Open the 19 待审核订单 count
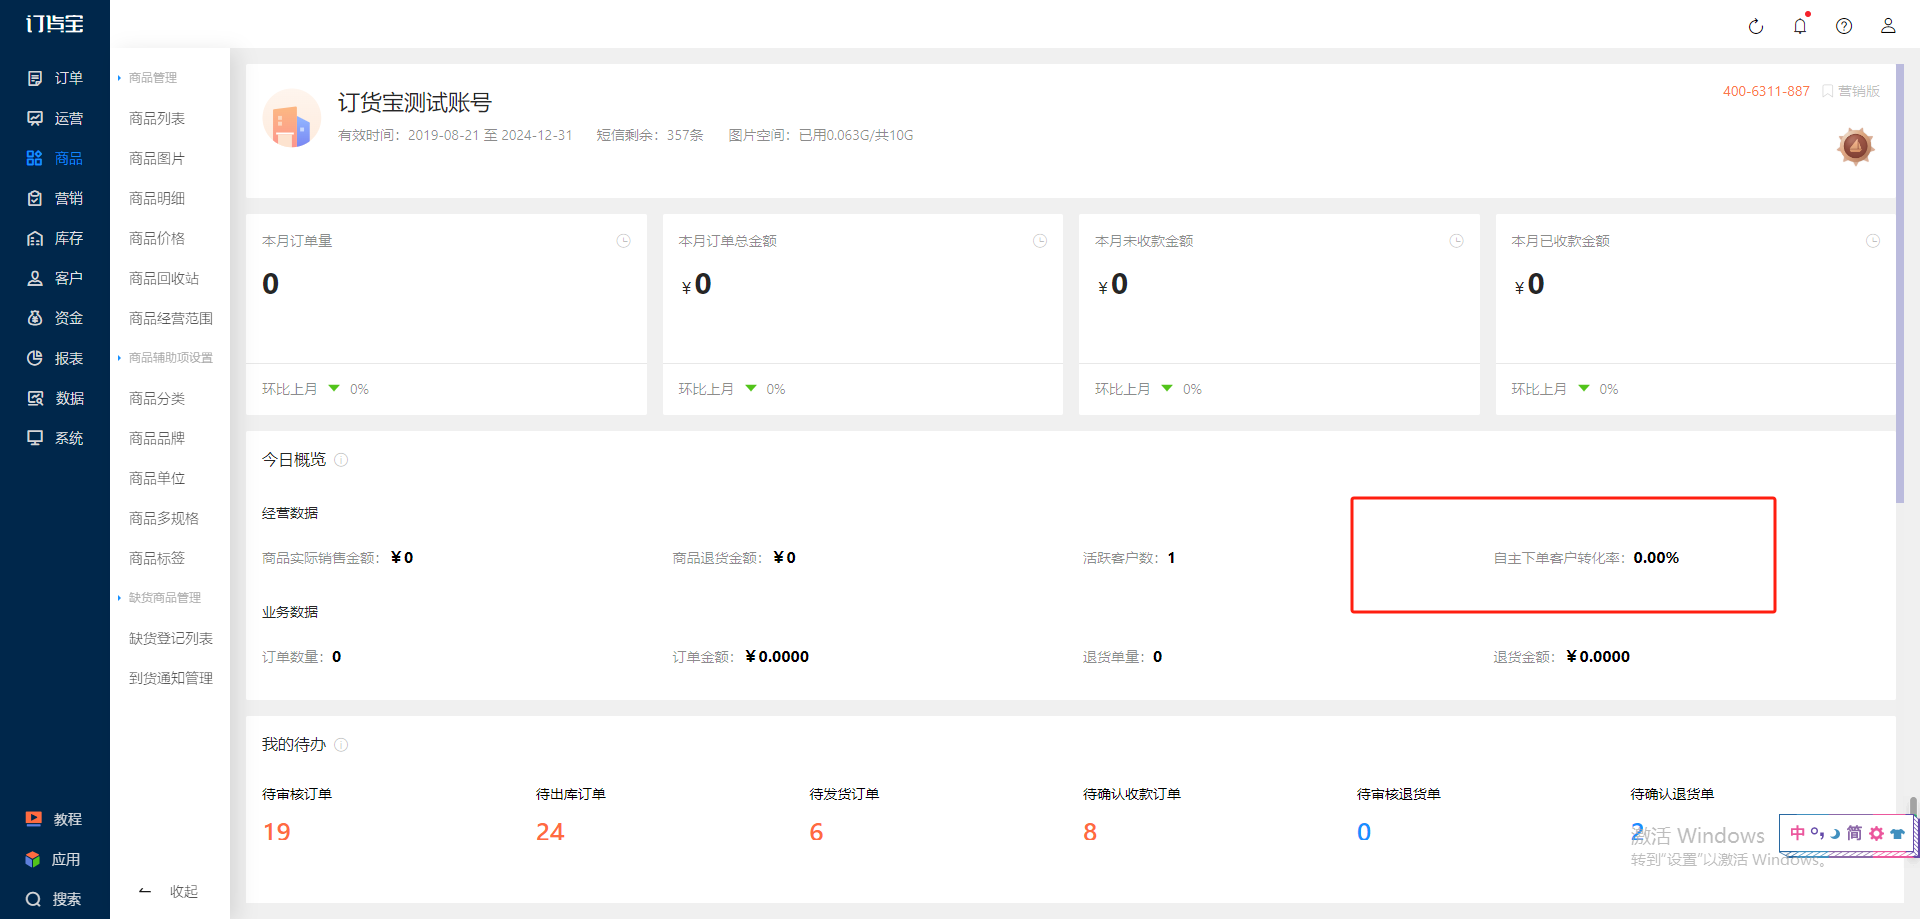 [277, 832]
